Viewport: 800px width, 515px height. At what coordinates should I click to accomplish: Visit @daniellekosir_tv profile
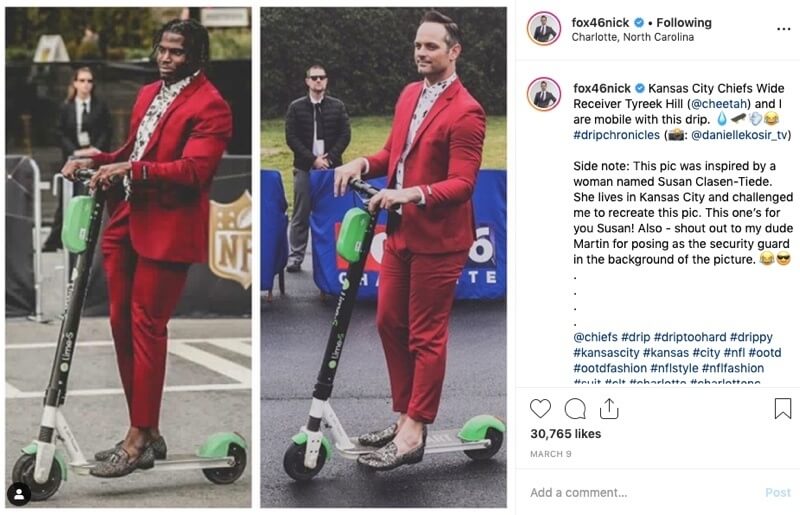pos(739,135)
